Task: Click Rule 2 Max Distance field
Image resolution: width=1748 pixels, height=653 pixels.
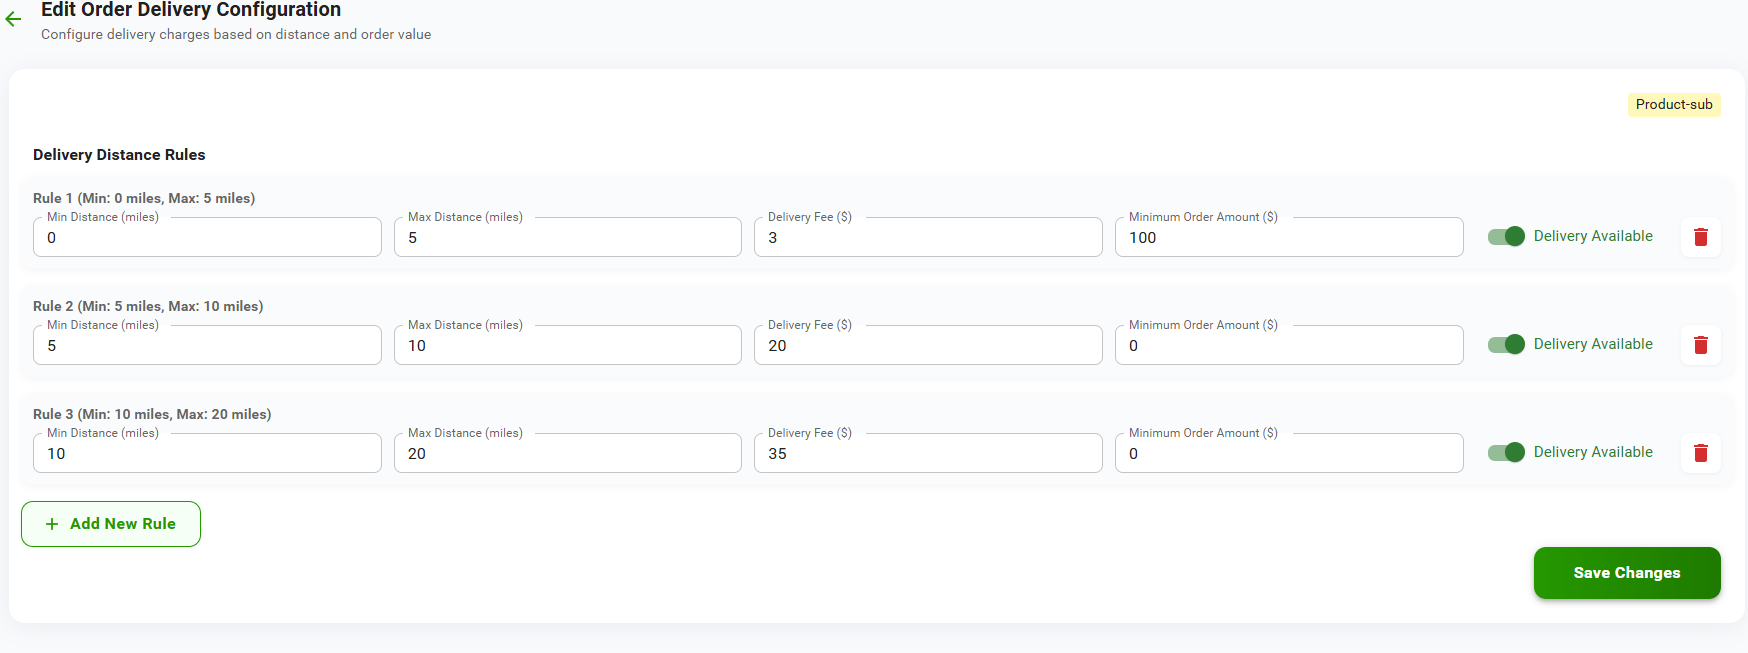Action: click(567, 346)
